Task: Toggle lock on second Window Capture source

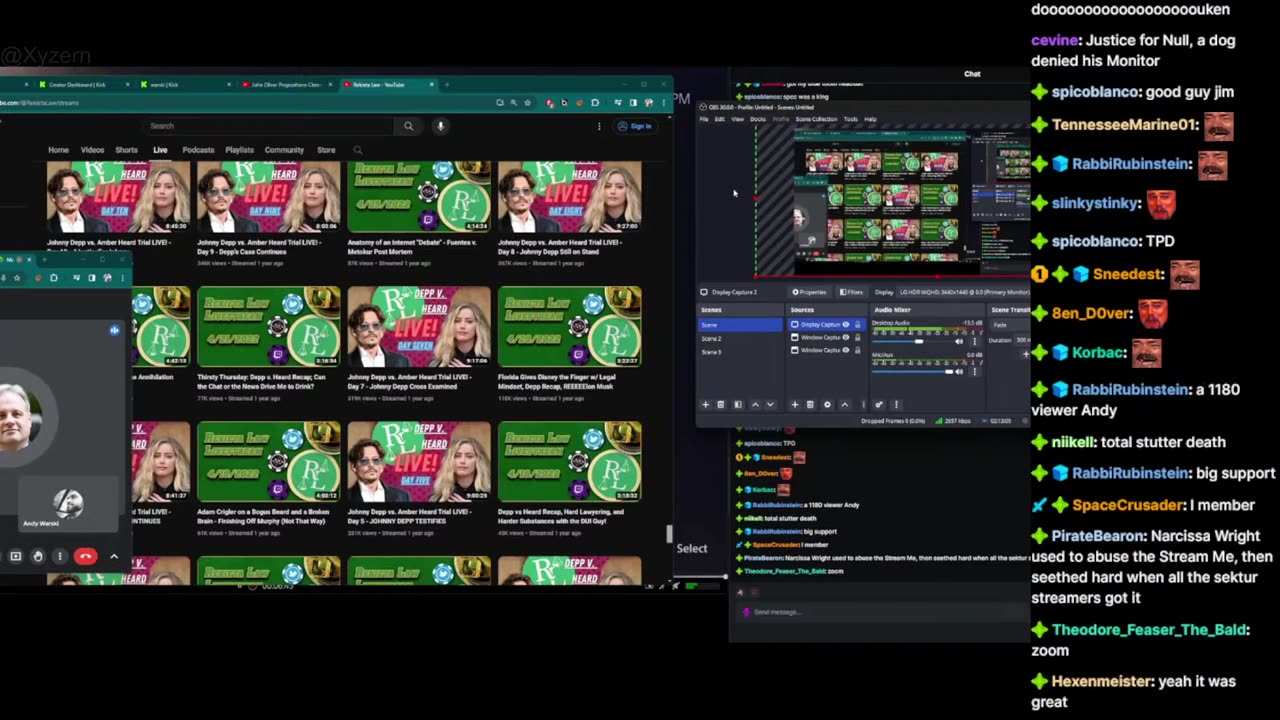Action: [858, 350]
